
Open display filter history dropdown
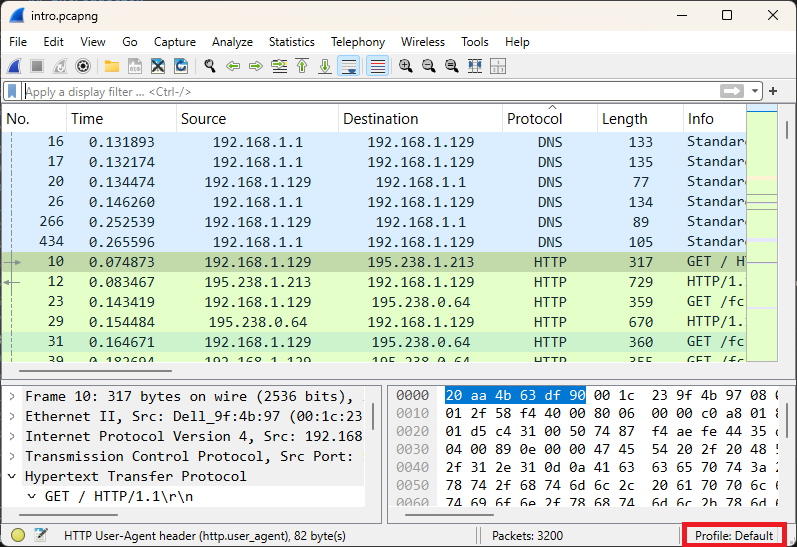pos(755,92)
